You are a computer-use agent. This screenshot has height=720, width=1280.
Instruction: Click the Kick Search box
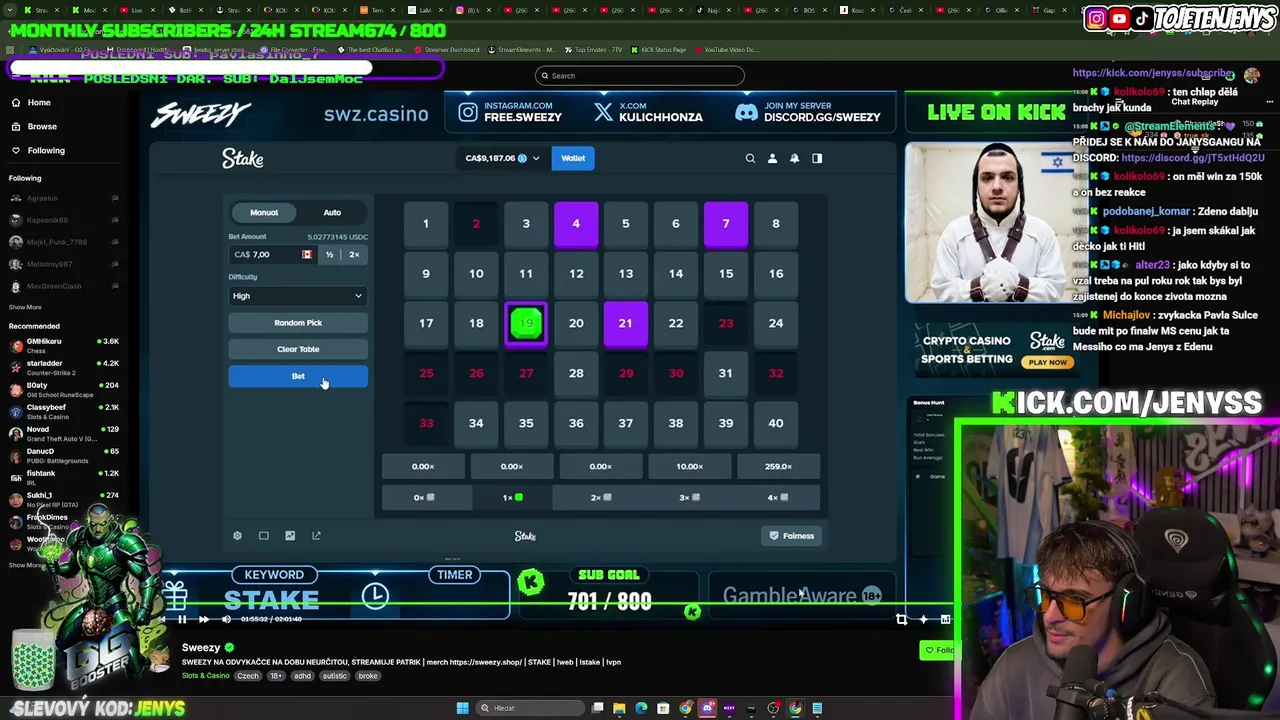tap(640, 76)
